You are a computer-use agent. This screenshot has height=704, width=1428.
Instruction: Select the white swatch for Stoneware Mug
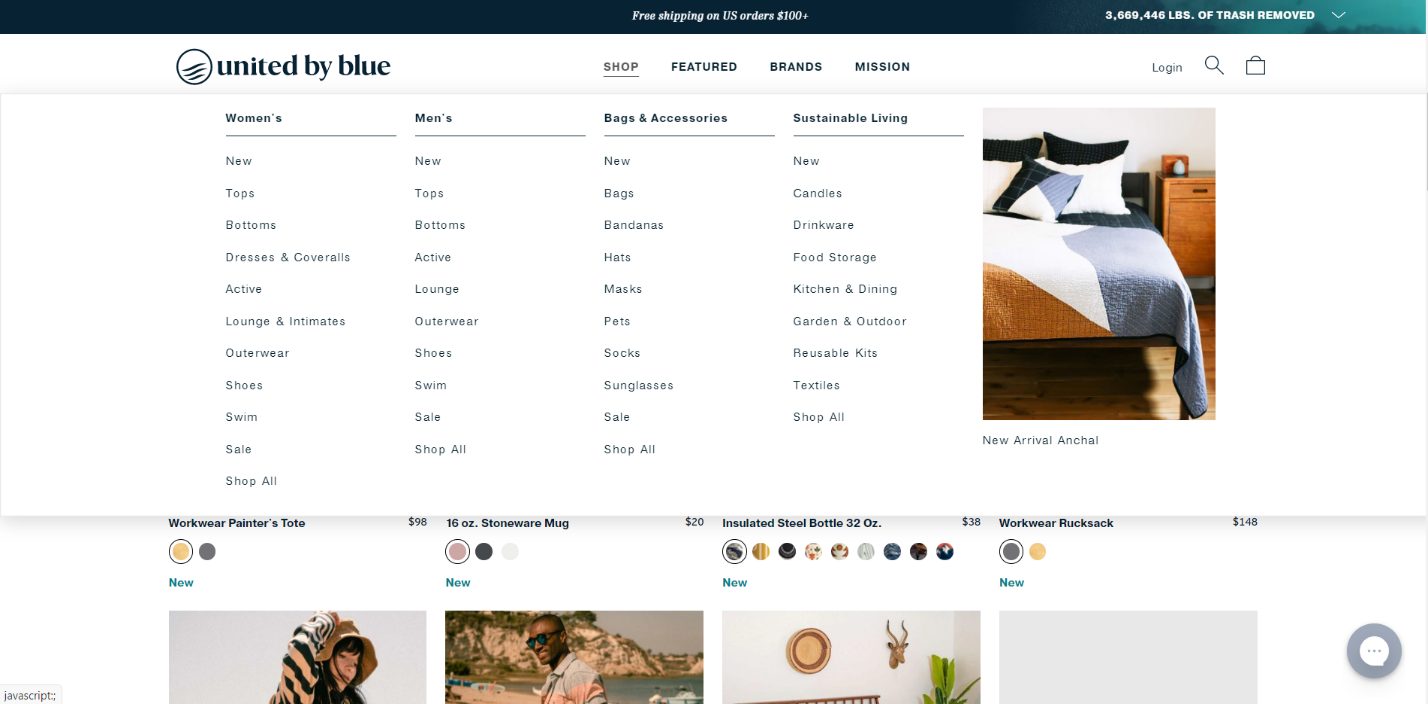tap(510, 551)
